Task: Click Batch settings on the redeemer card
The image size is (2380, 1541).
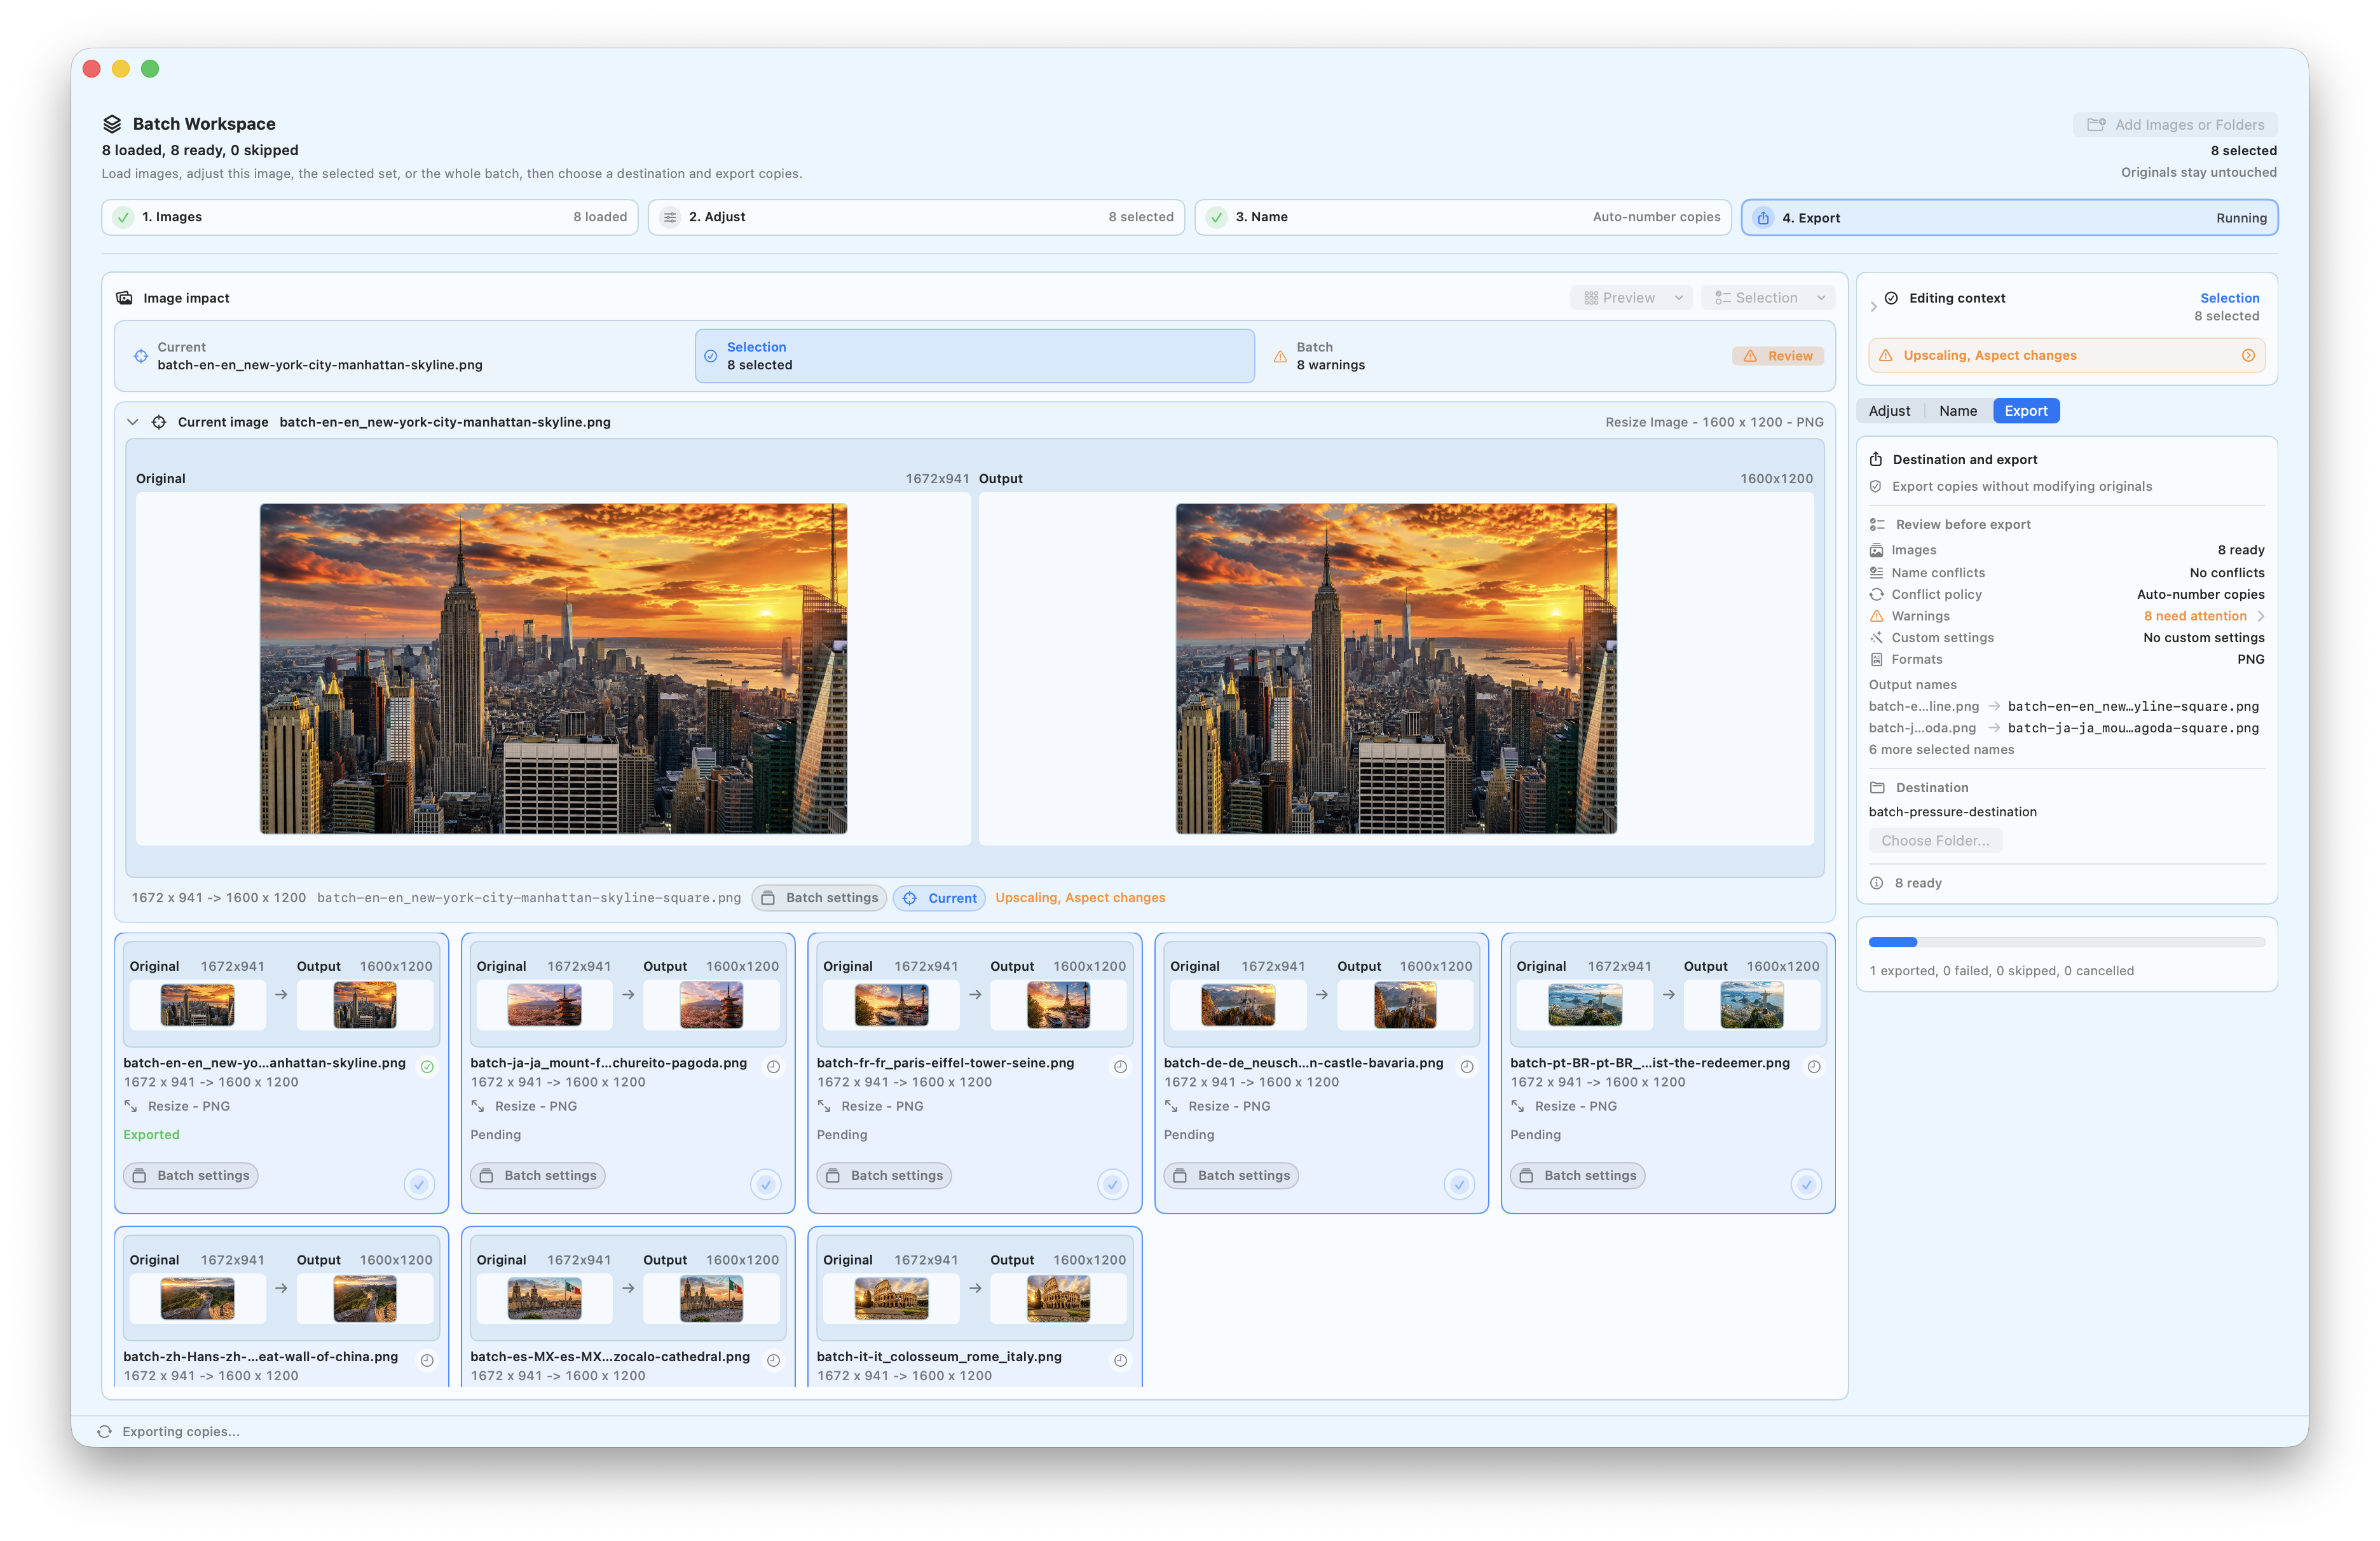Action: 1577,1176
